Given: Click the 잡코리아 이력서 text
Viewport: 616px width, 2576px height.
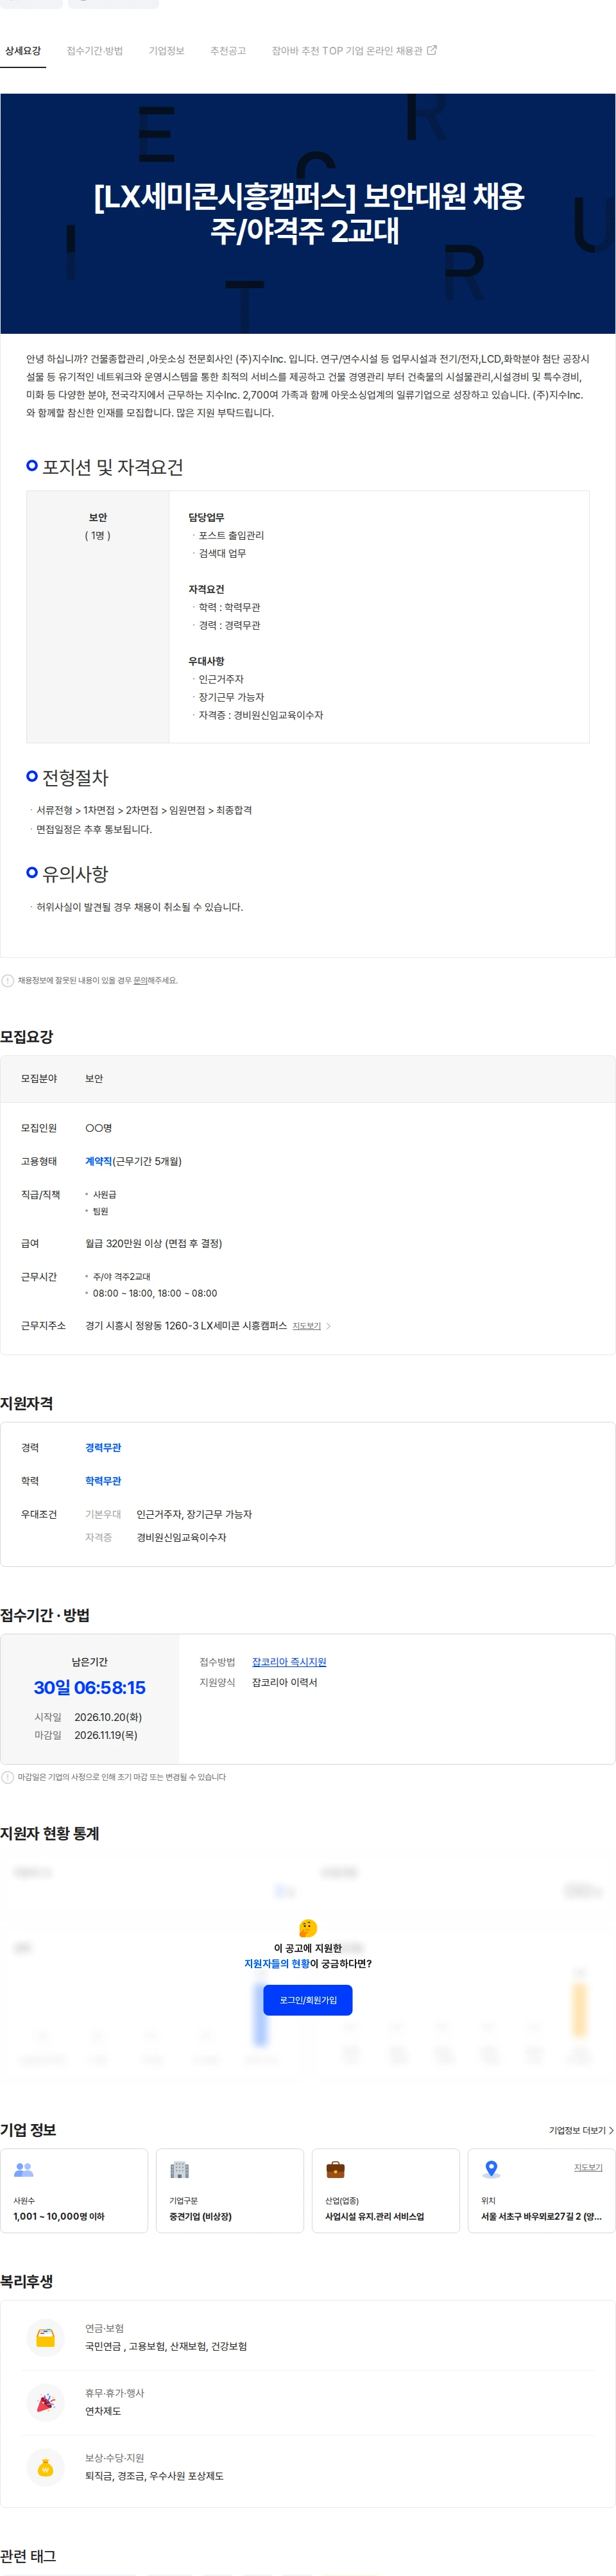Looking at the screenshot, I should [284, 1683].
